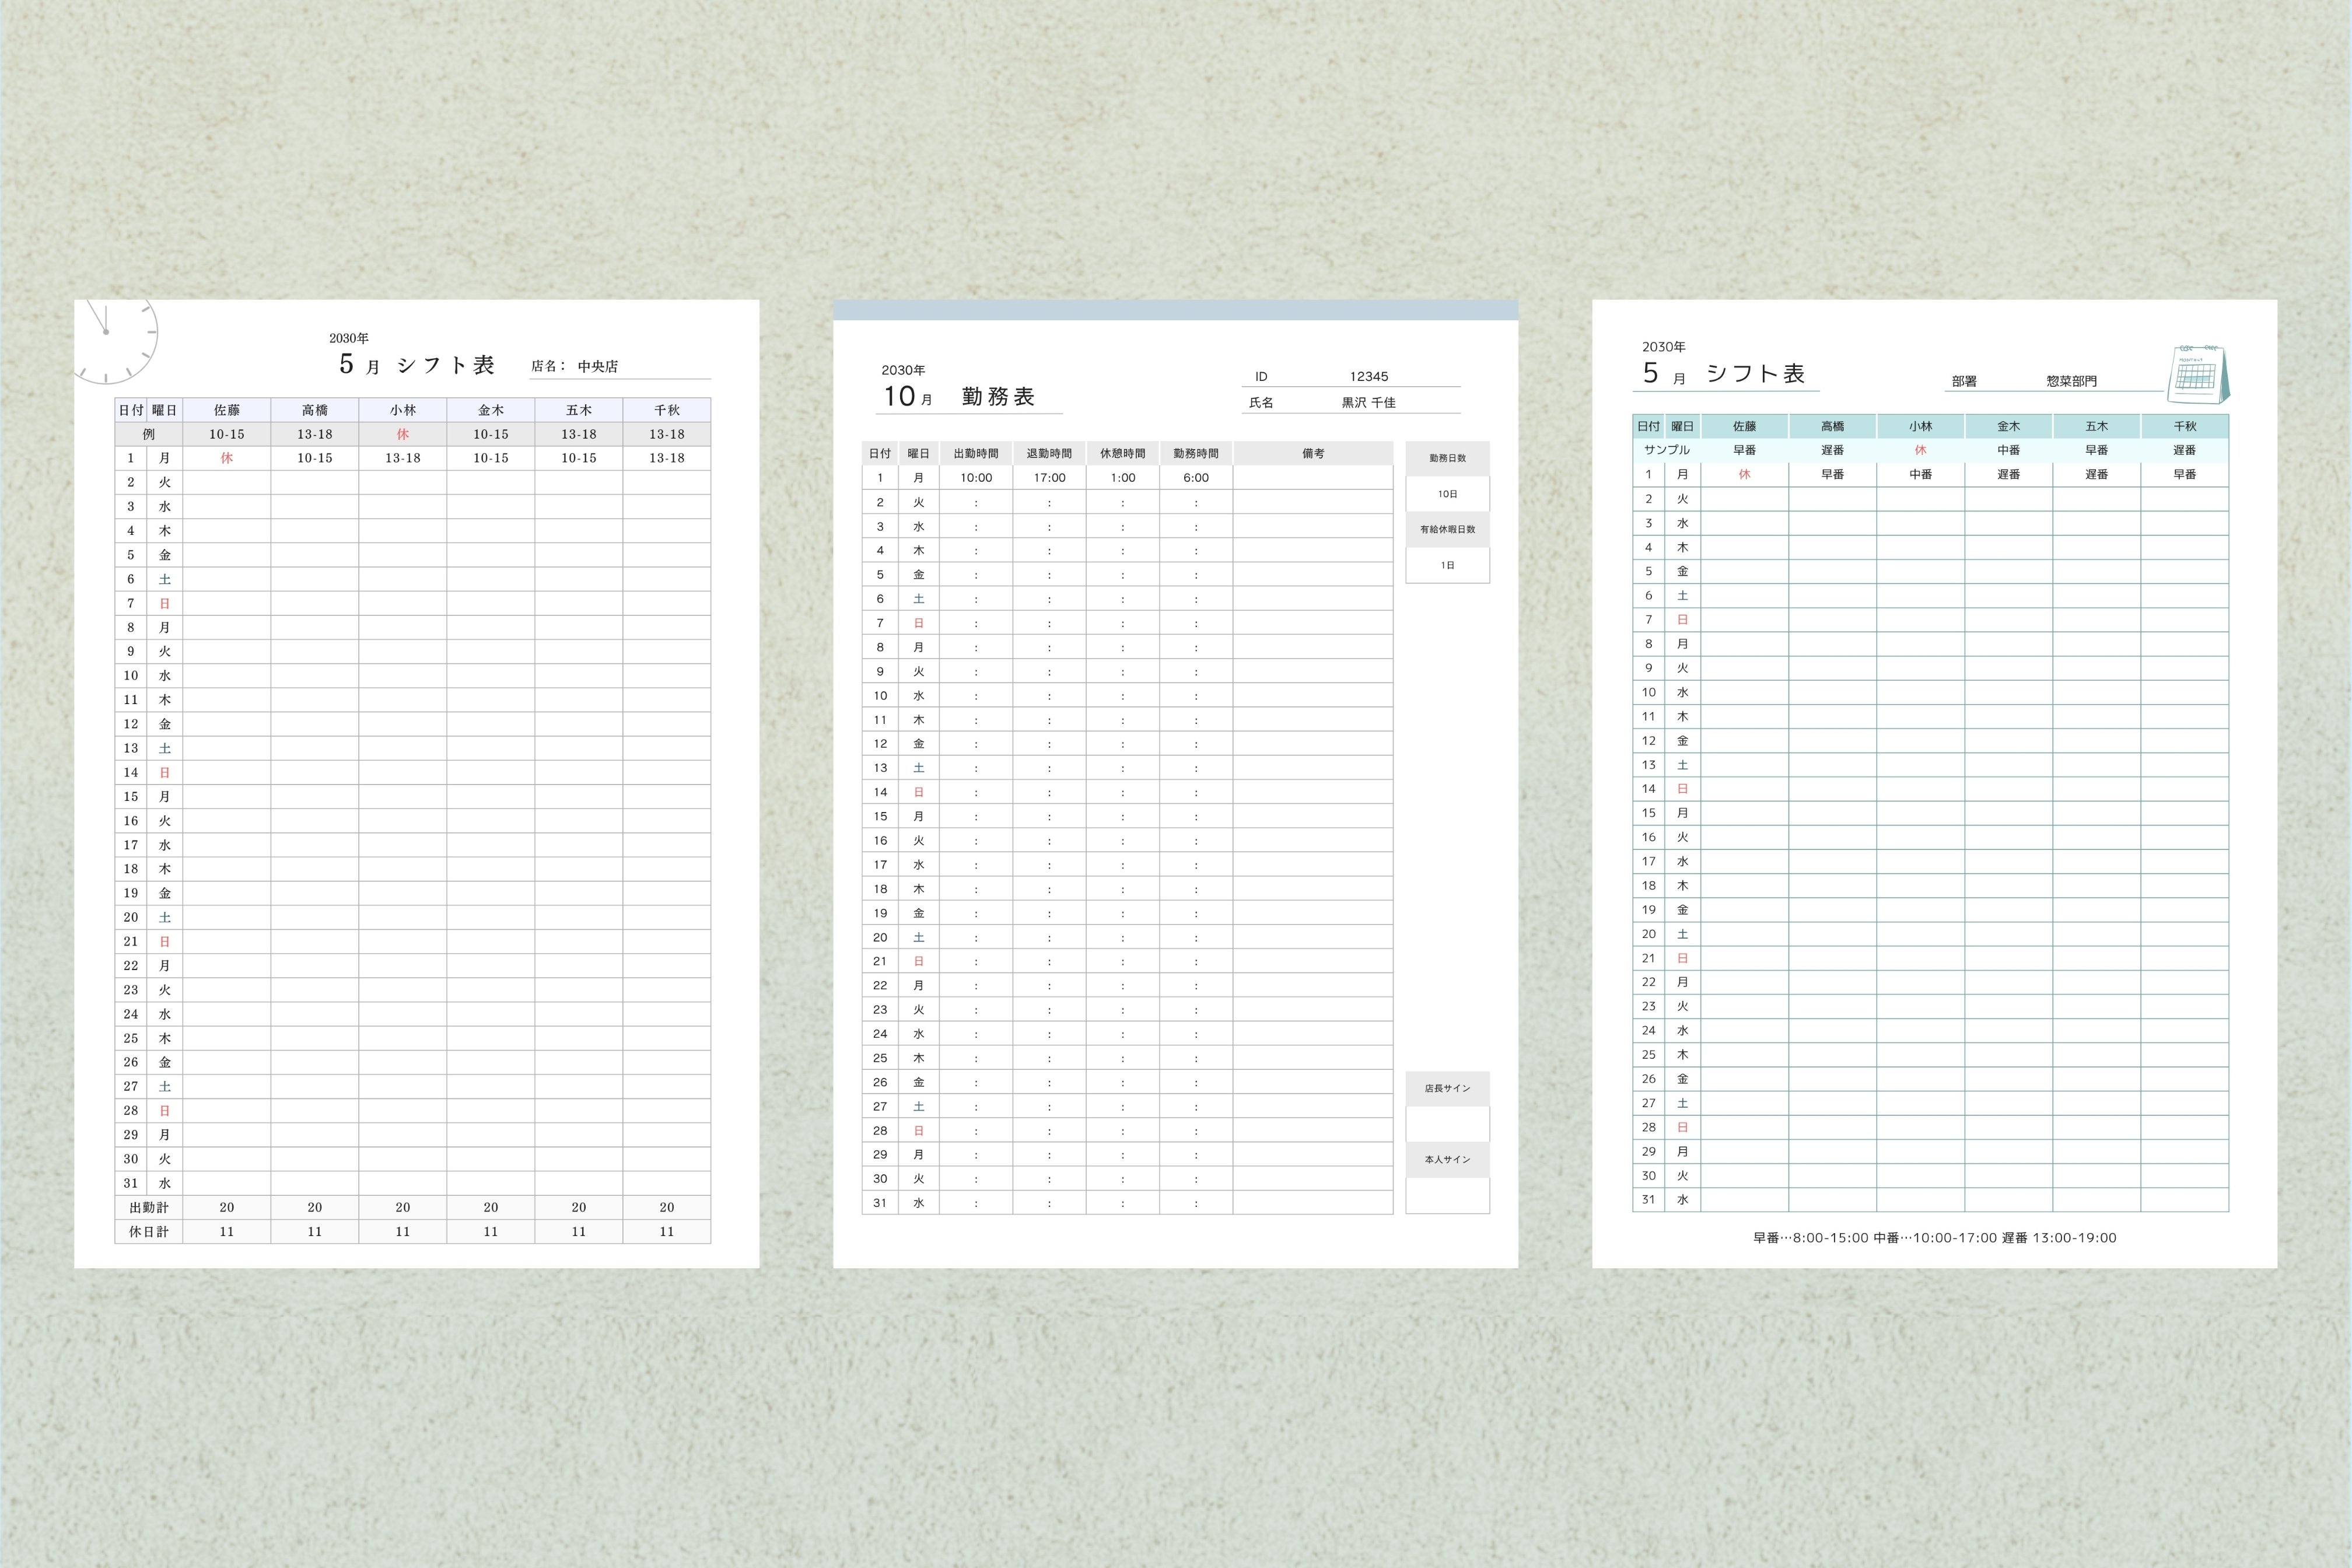Click the 出勤計 totals row label
The width and height of the screenshot is (2352, 1568).
(x=149, y=1208)
